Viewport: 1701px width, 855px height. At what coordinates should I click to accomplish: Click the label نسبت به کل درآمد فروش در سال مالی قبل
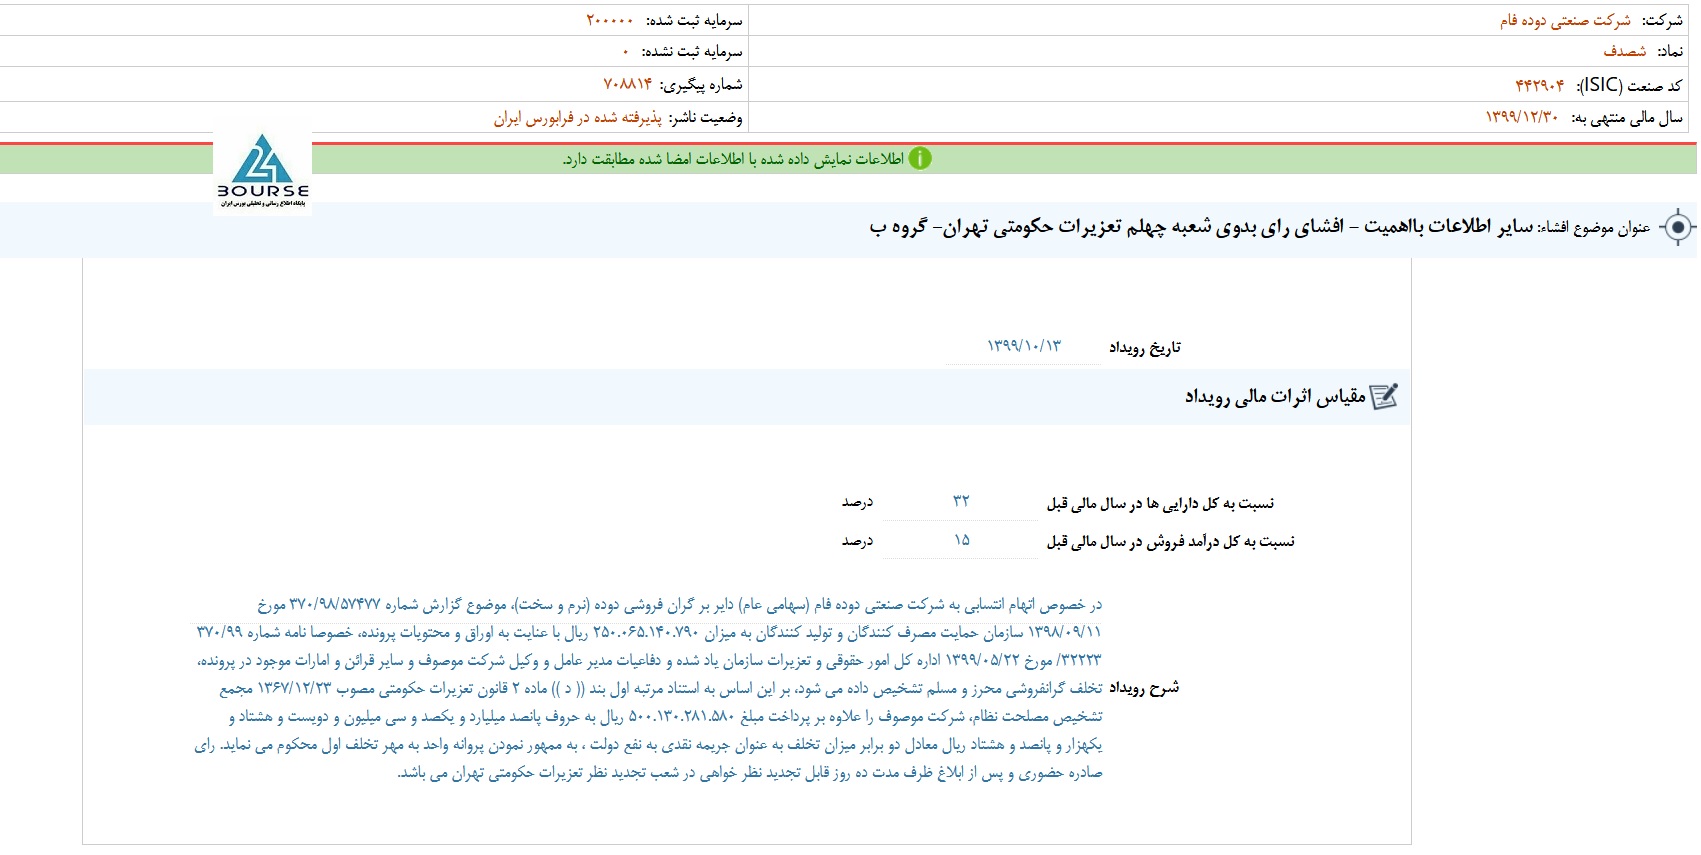point(1170,541)
